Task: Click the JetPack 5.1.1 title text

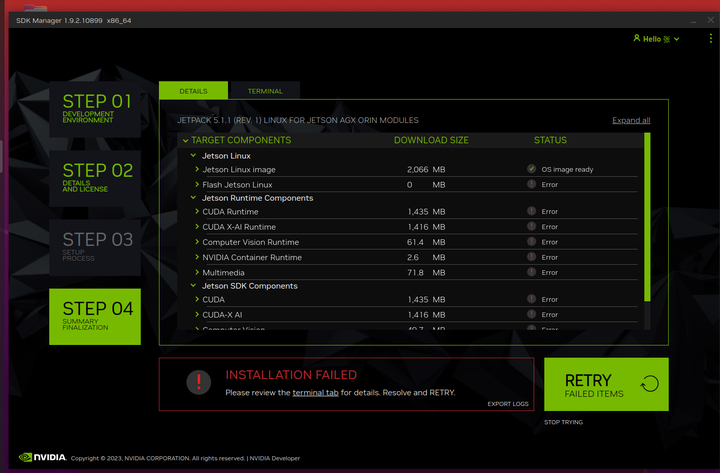Action: click(x=298, y=120)
